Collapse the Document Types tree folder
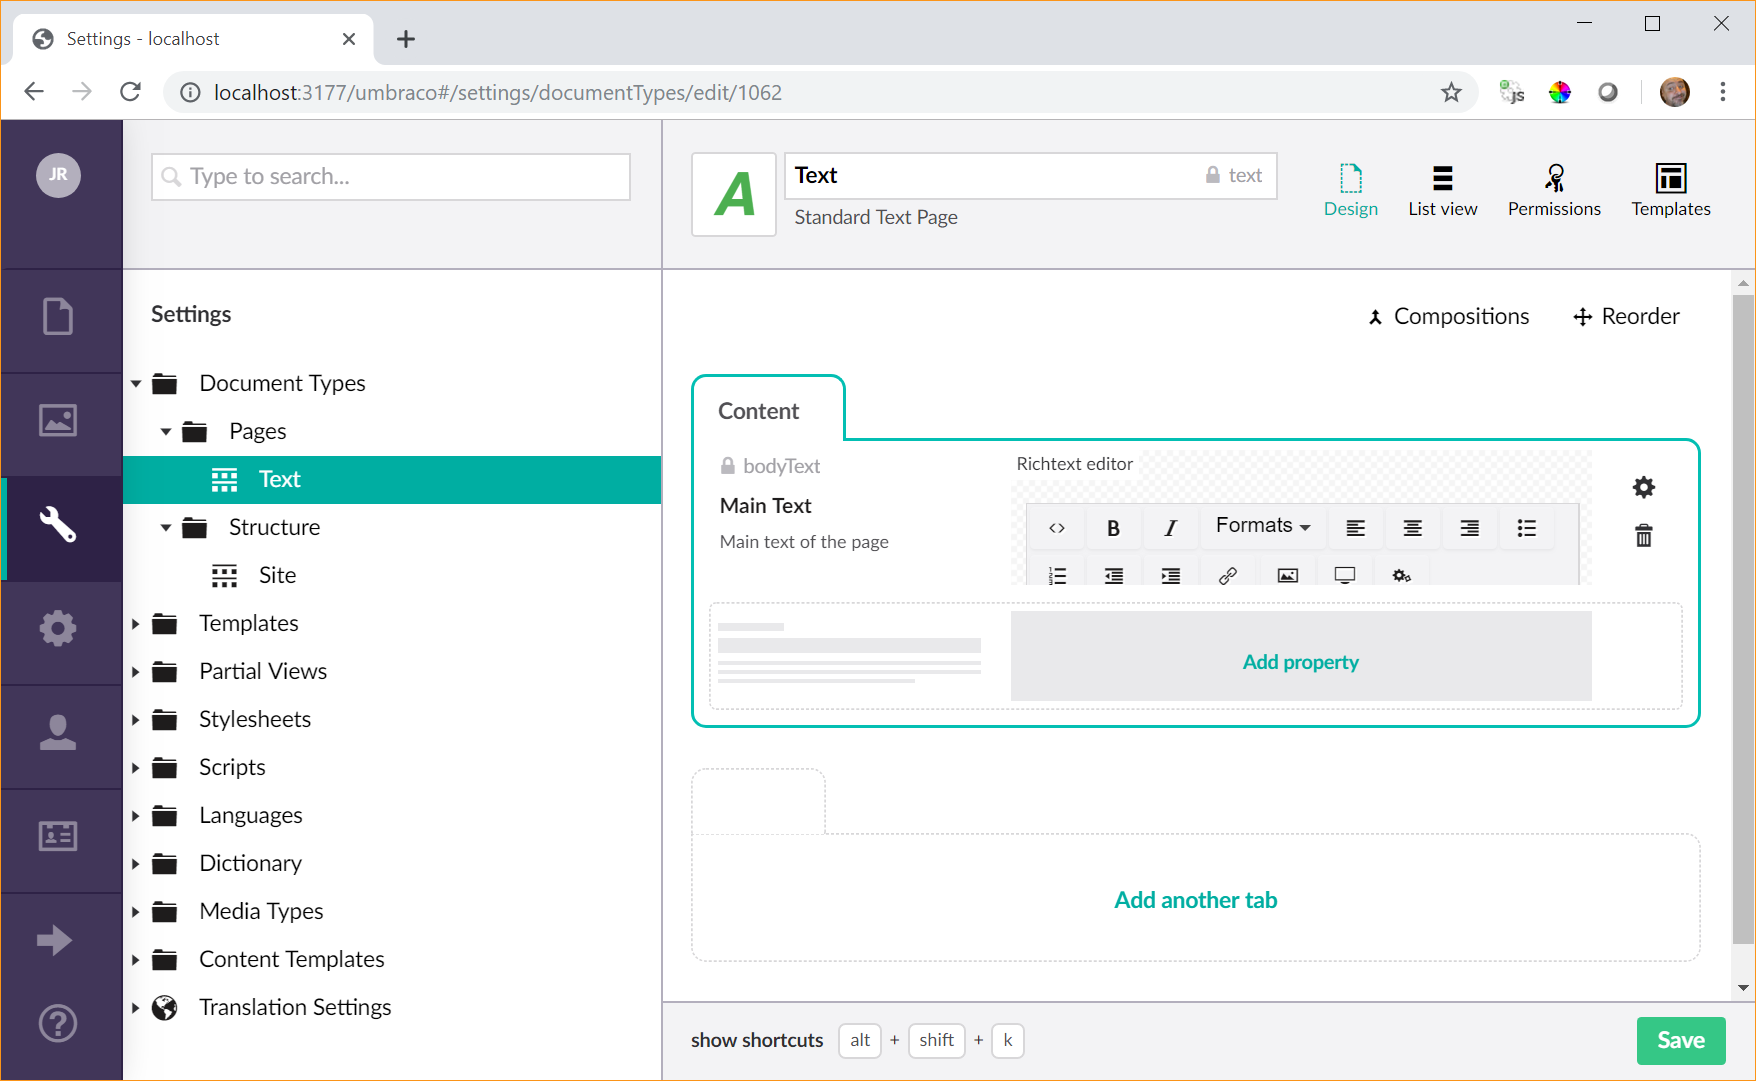 click(x=136, y=384)
